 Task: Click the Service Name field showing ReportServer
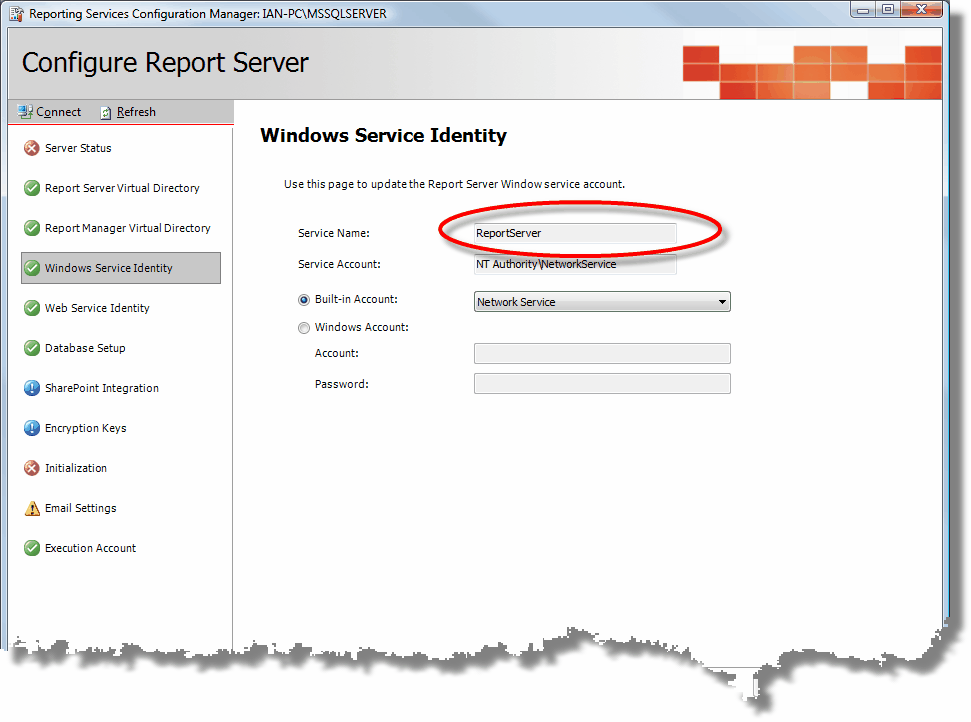(575, 233)
